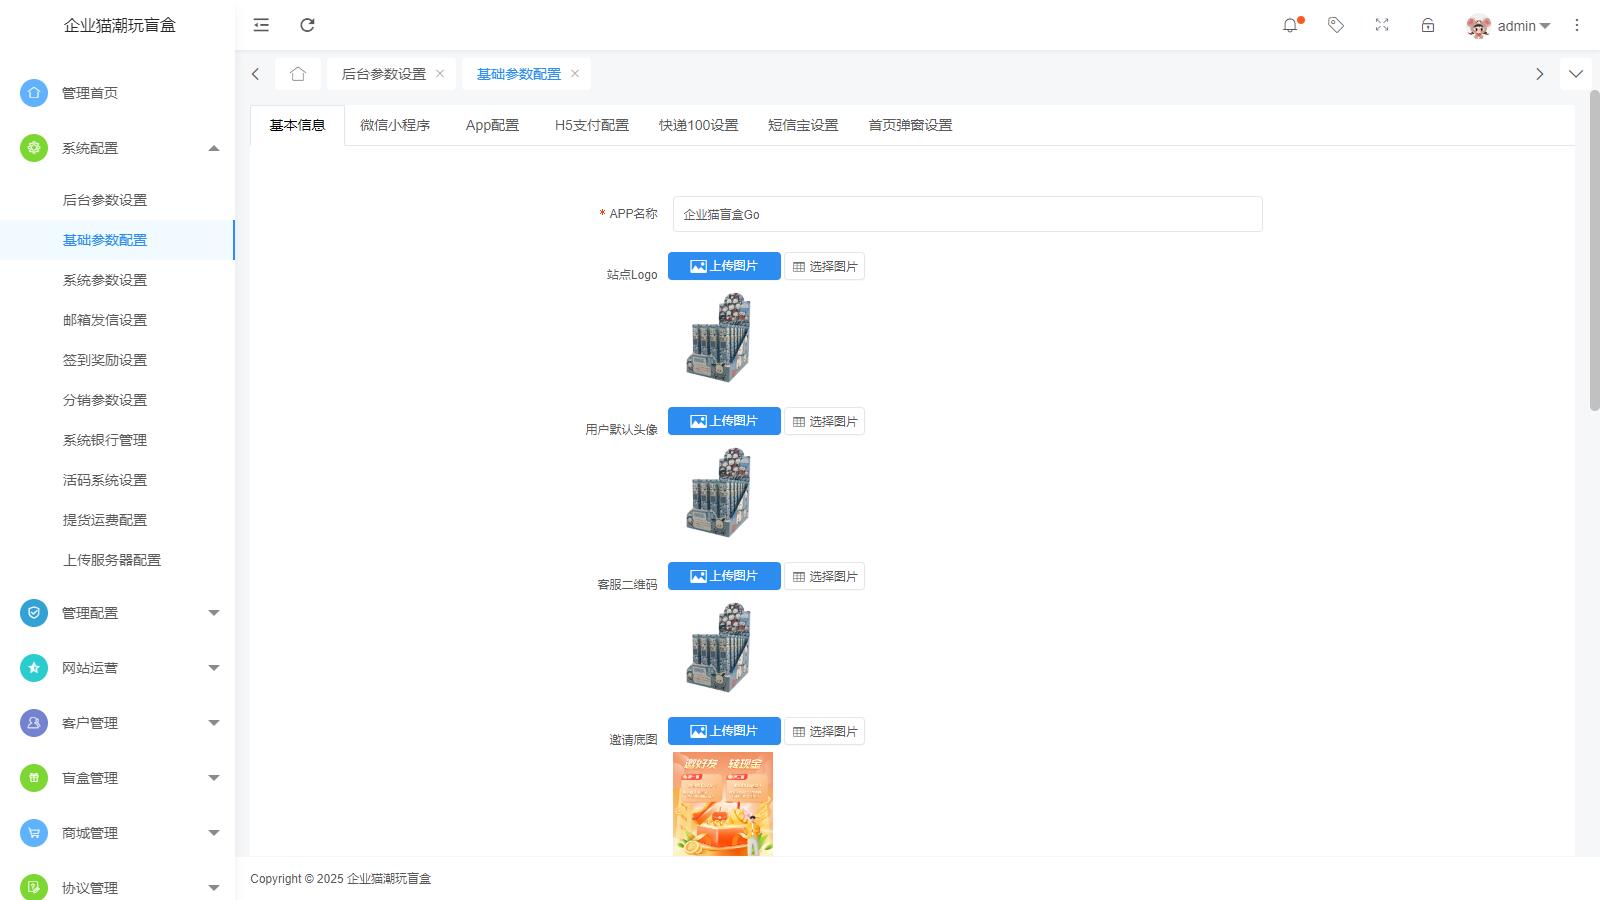Click the 邀请底图 thumbnail image

click(723, 804)
